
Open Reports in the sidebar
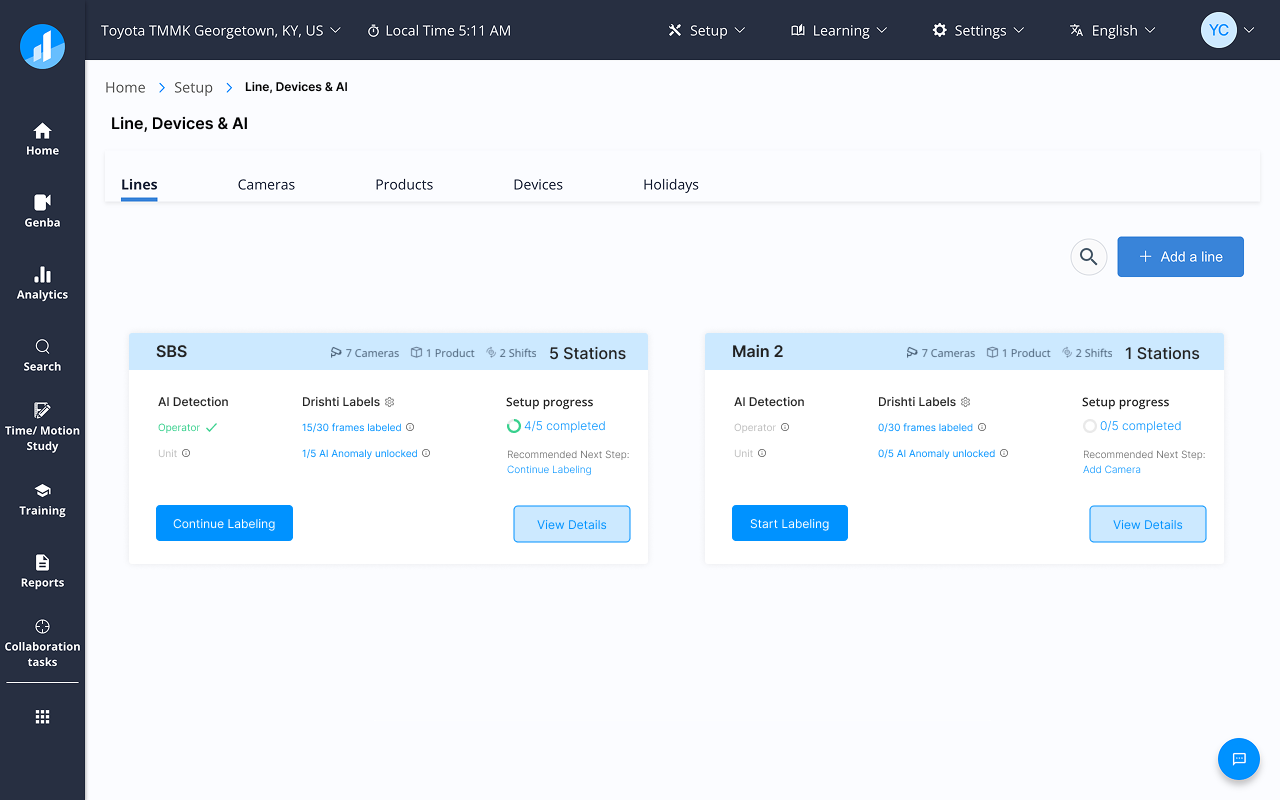tap(42, 571)
